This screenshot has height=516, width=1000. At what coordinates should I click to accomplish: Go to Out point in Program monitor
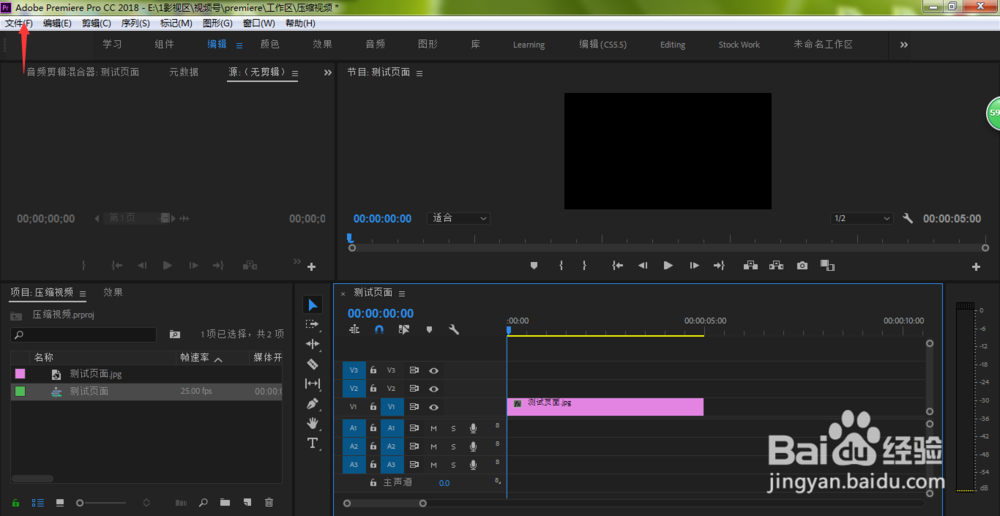pyautogui.click(x=719, y=265)
